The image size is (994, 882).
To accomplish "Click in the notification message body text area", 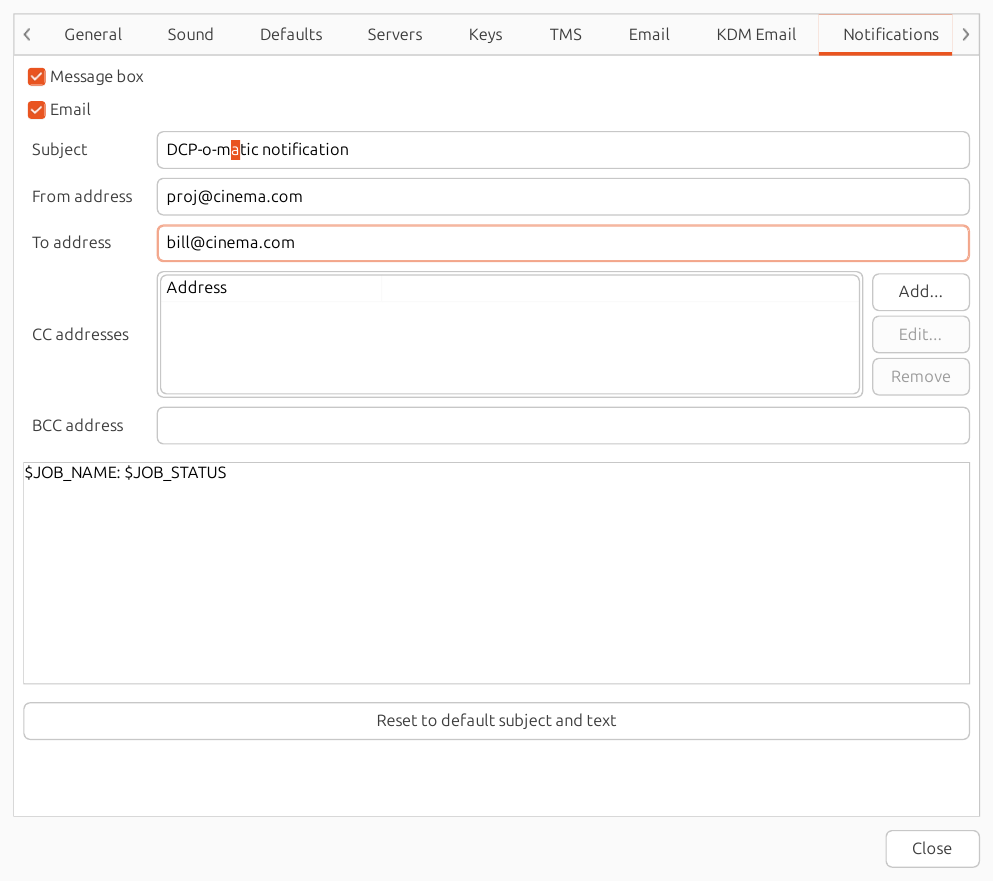I will (496, 573).
